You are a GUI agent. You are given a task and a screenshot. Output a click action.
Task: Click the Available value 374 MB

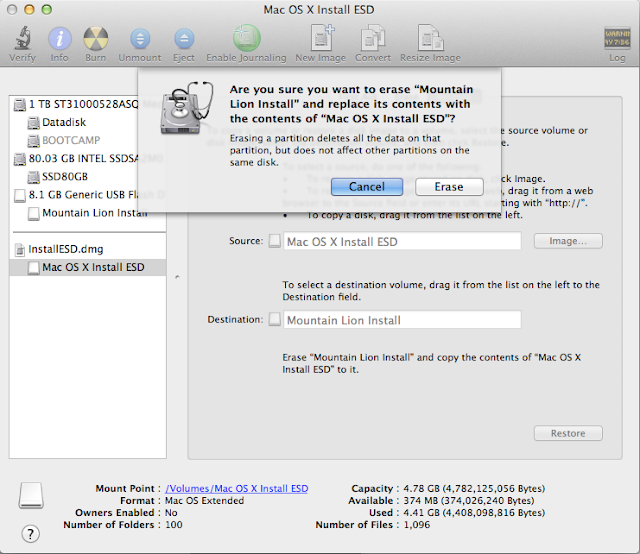[x=469, y=501]
